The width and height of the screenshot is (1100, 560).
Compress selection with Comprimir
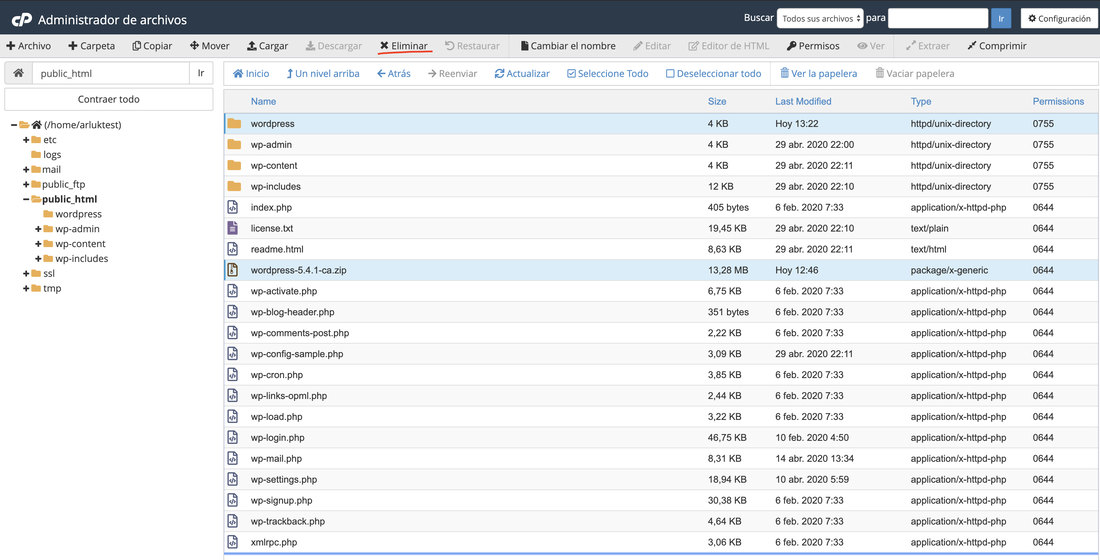click(x=997, y=46)
